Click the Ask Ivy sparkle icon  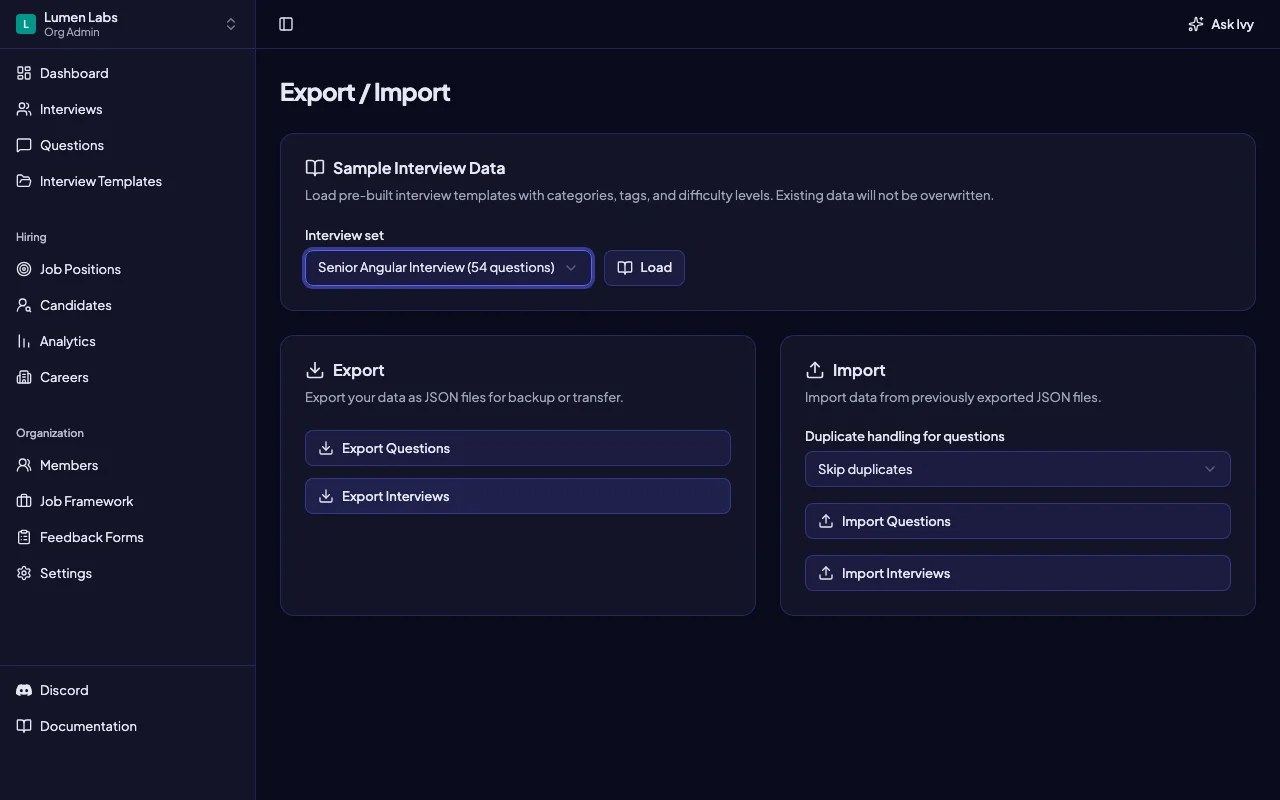click(x=1196, y=24)
